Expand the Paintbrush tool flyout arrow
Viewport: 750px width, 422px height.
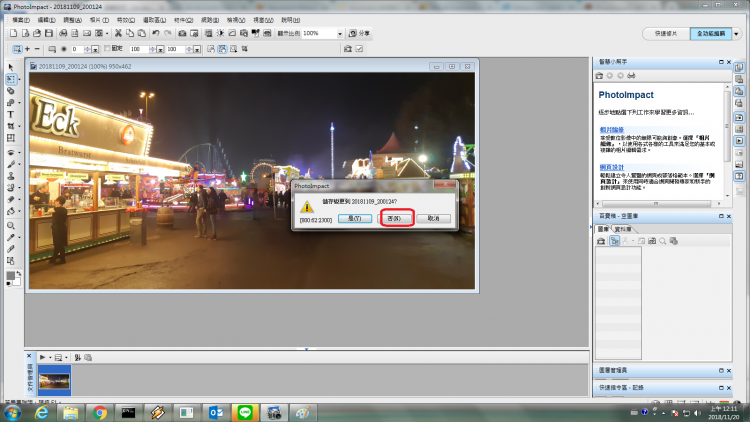19,164
